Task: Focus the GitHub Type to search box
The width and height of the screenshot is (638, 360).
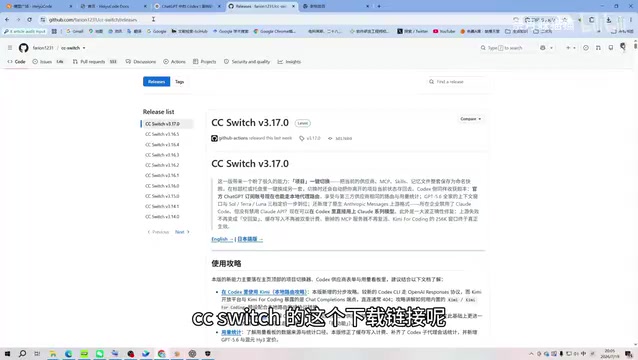Action: (x=507, y=48)
